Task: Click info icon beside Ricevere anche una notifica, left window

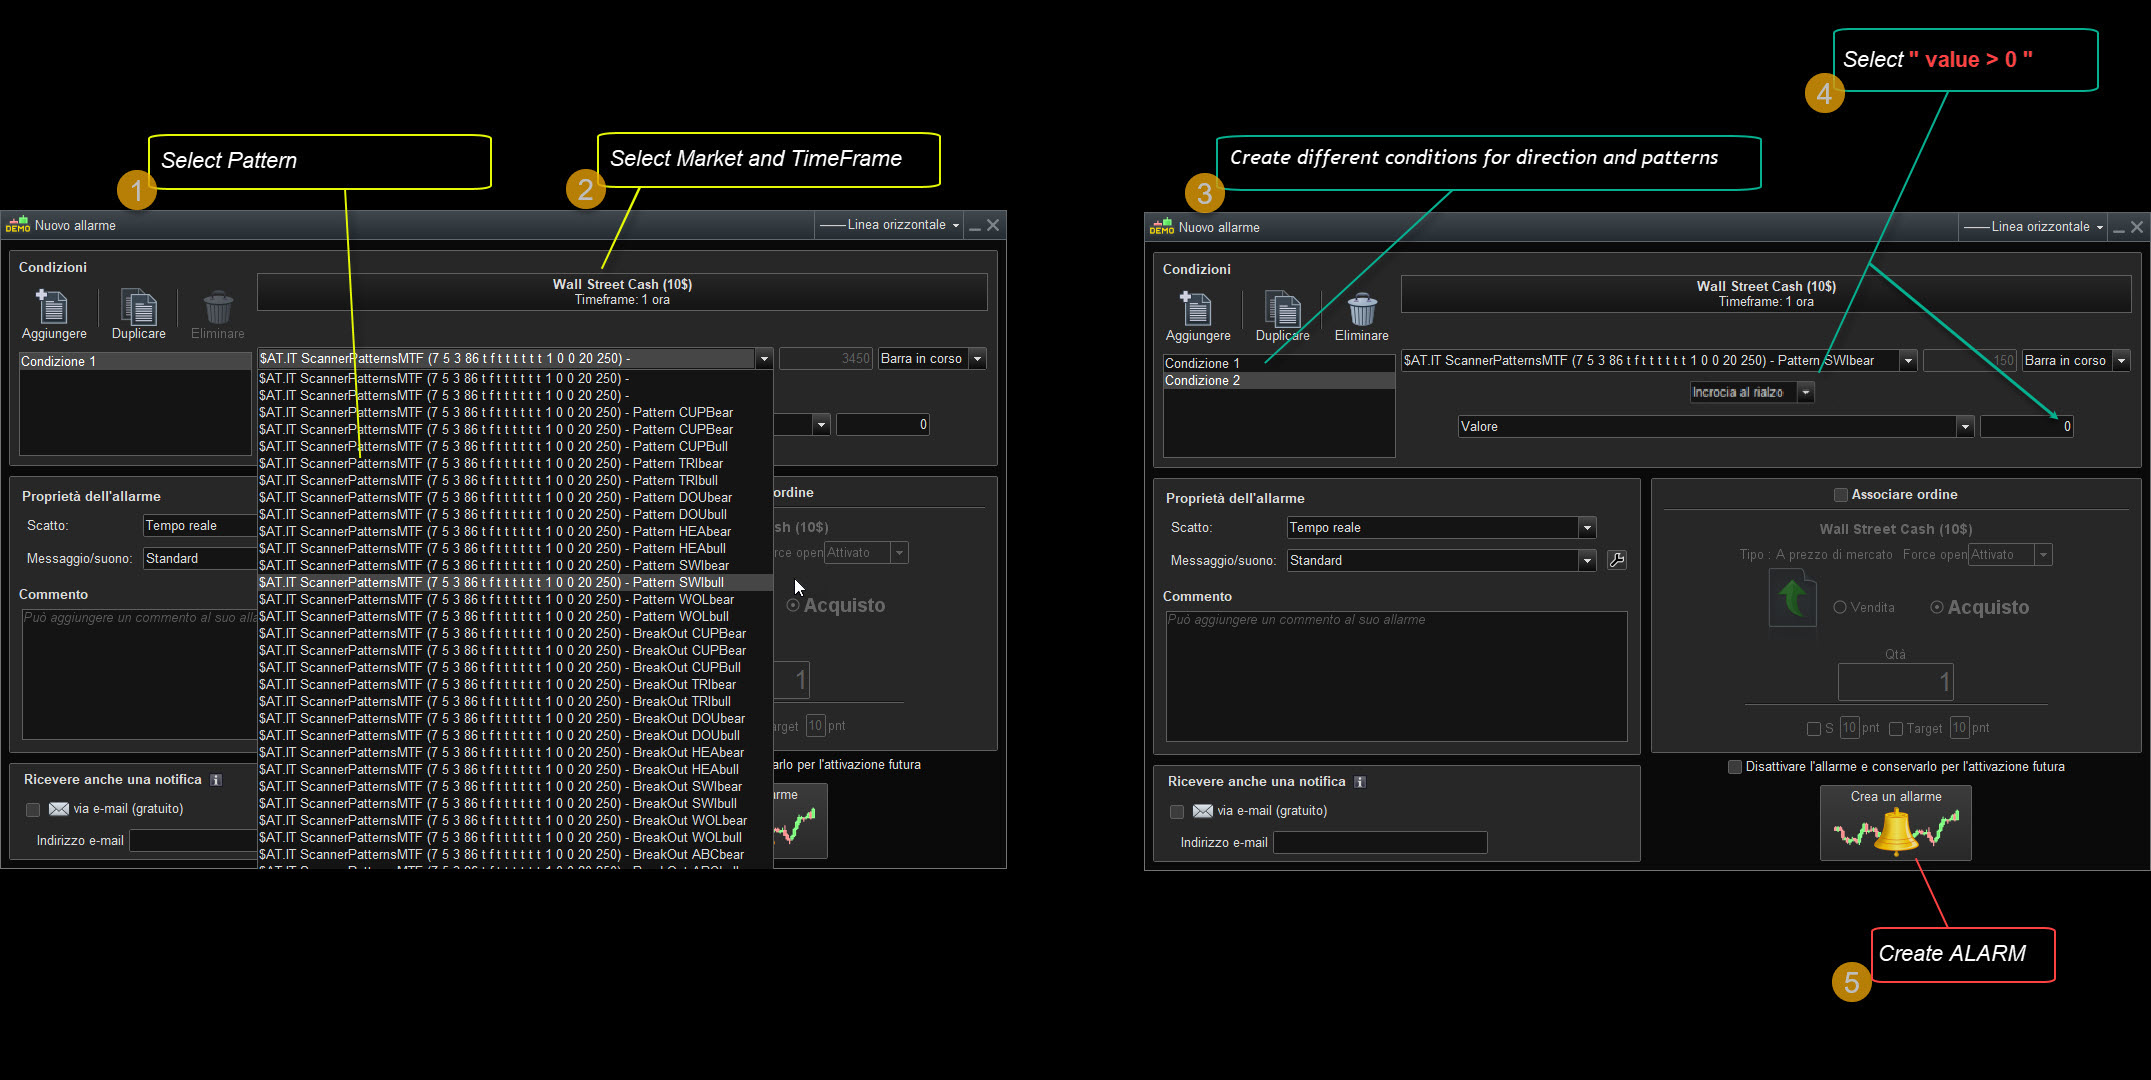Action: (x=216, y=780)
